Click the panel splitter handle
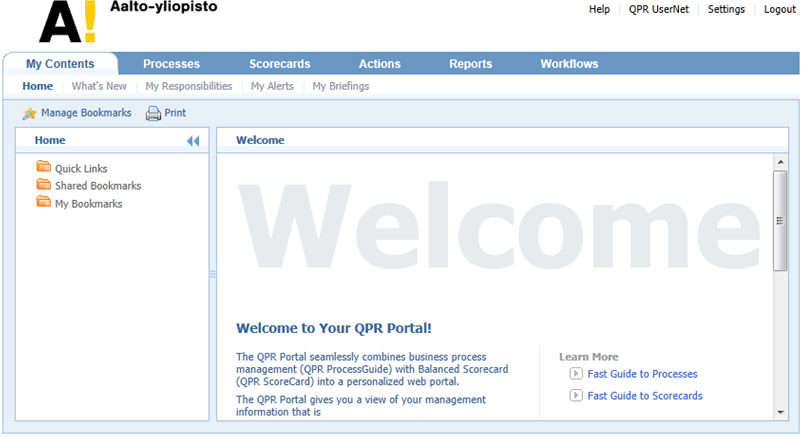This screenshot has width=802, height=437. [x=213, y=275]
